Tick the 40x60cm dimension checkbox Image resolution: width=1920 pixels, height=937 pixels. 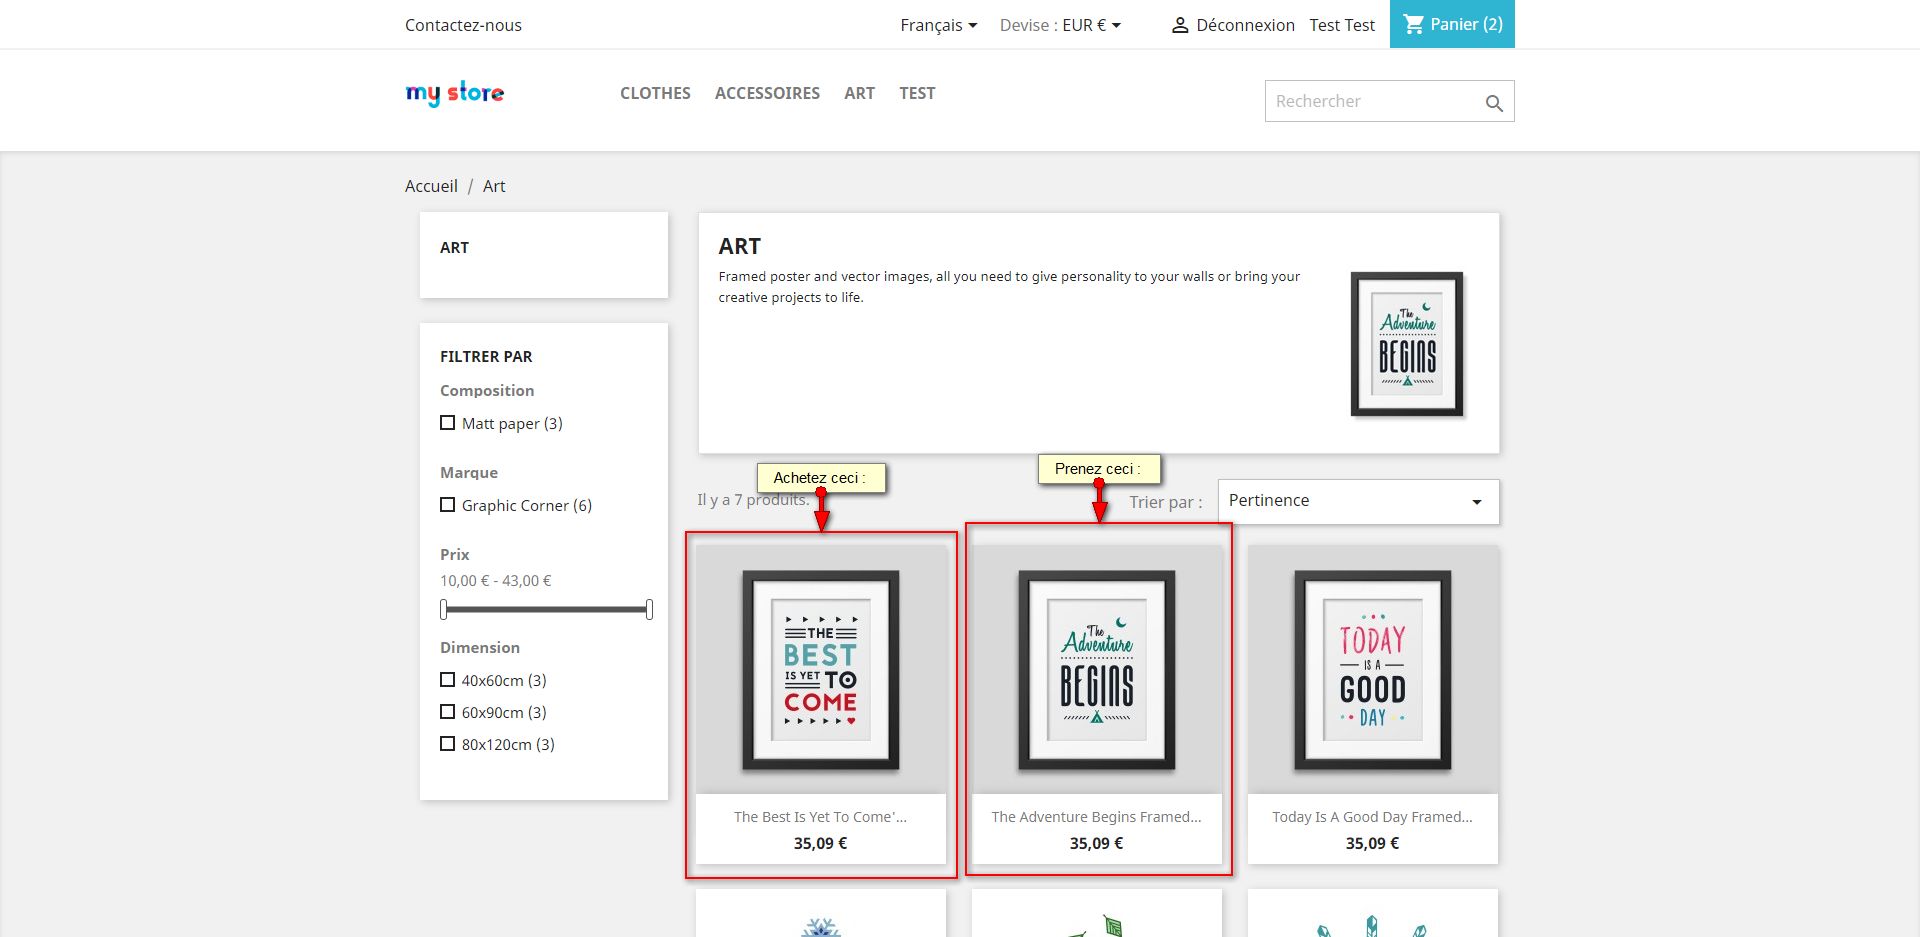448,680
